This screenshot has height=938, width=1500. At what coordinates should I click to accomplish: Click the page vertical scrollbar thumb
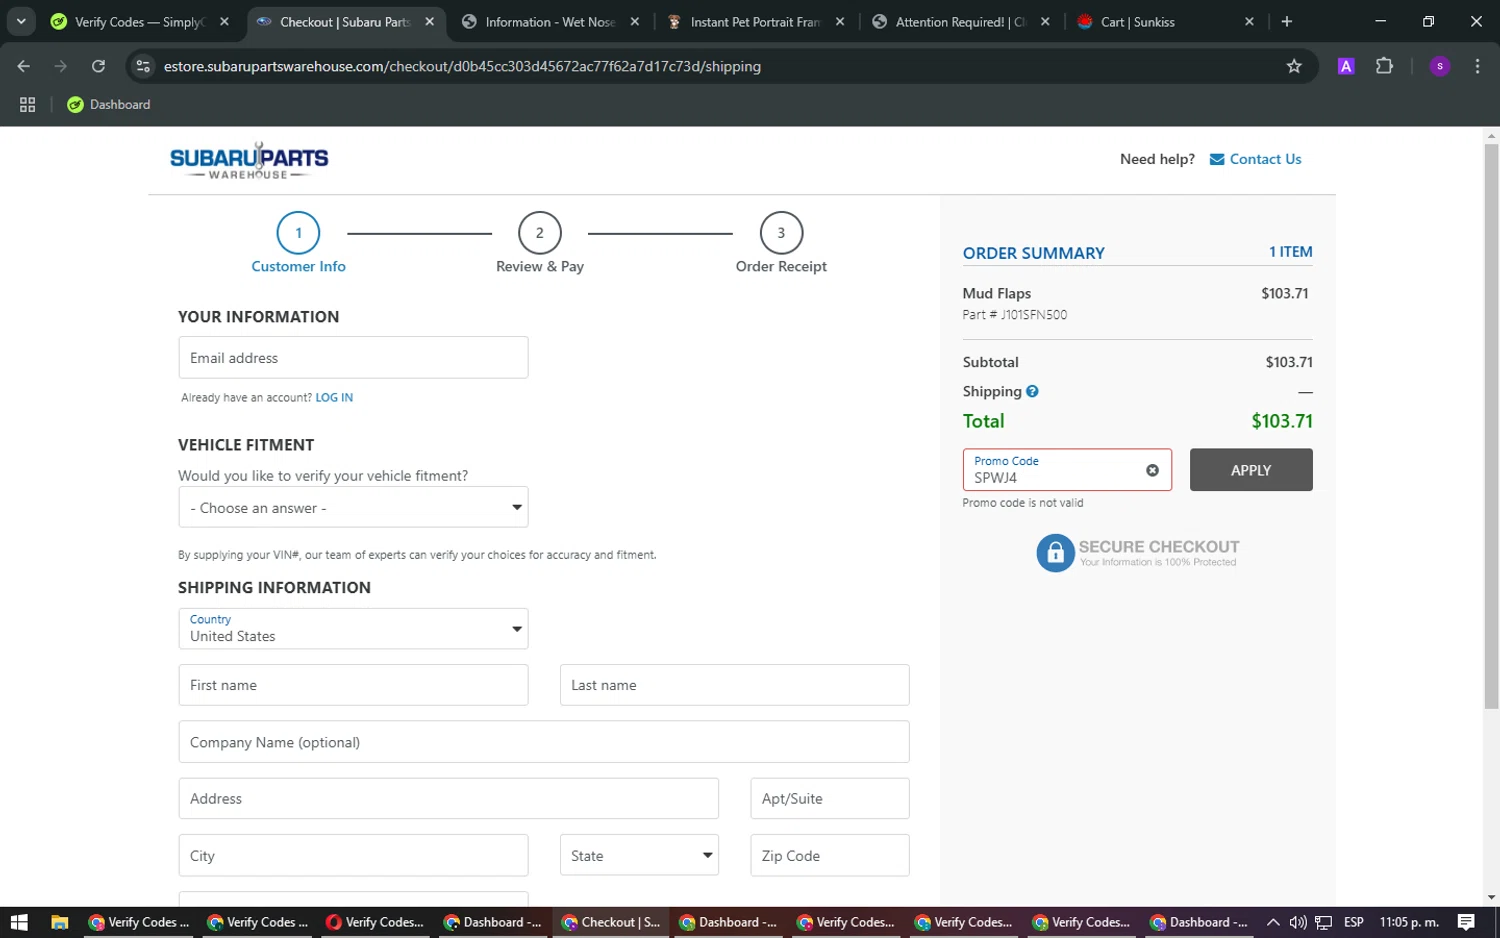point(1491,427)
